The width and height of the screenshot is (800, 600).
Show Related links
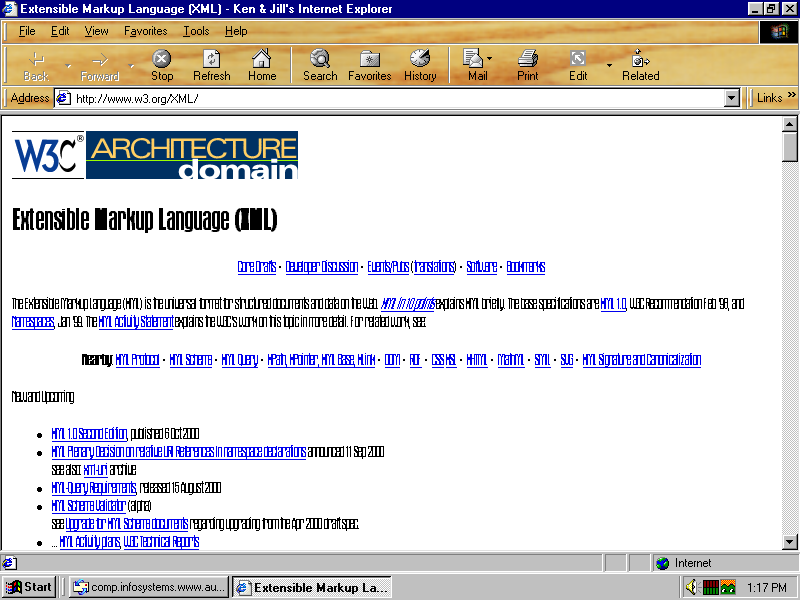click(640, 65)
